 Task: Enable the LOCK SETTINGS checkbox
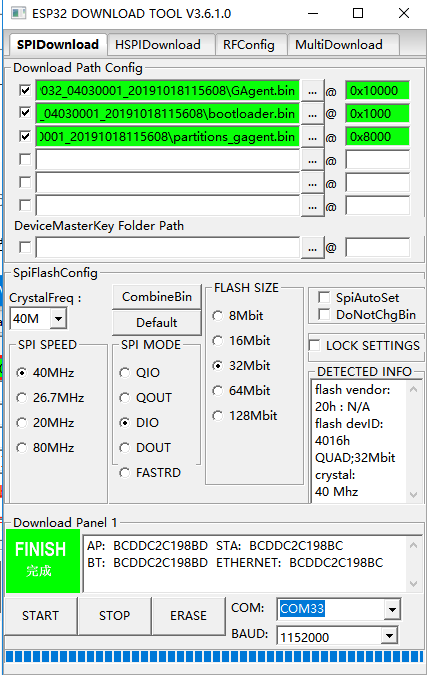point(315,345)
